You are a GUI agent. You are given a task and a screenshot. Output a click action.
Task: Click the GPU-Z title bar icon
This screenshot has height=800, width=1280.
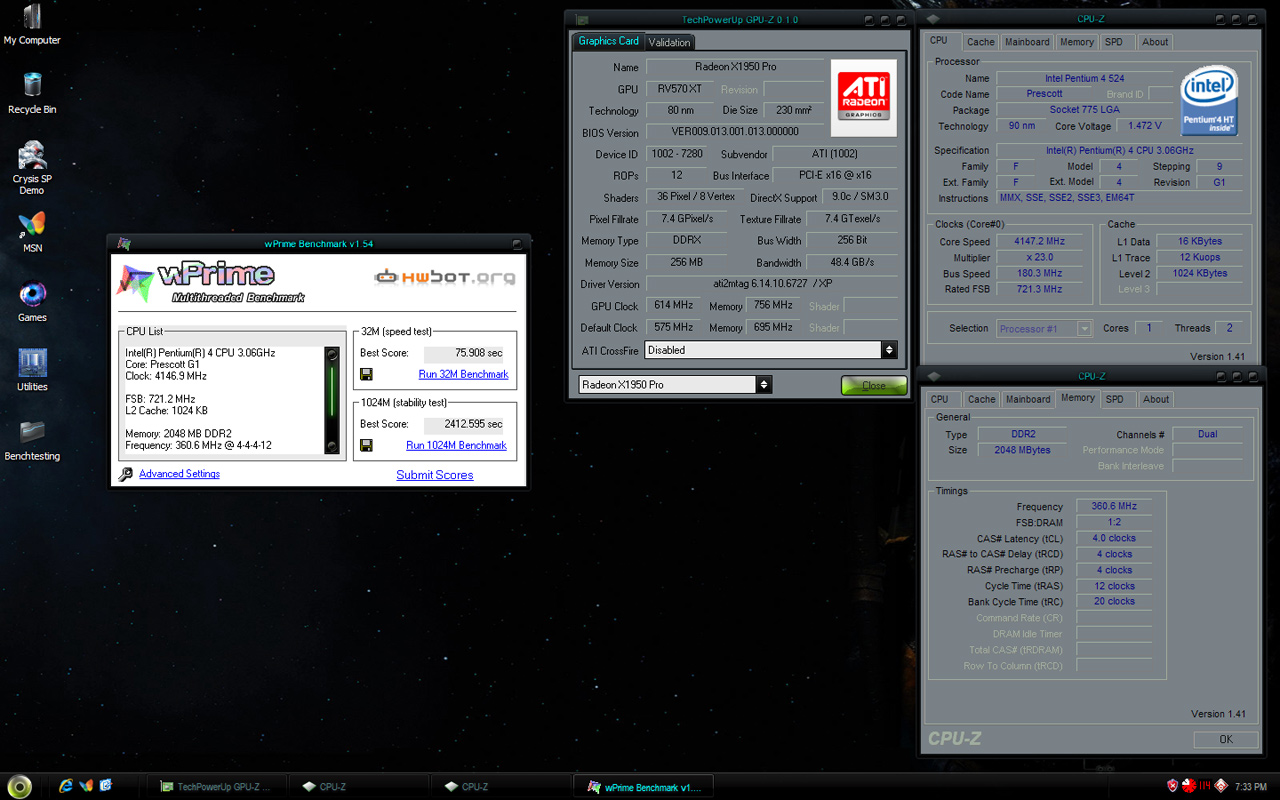point(582,19)
